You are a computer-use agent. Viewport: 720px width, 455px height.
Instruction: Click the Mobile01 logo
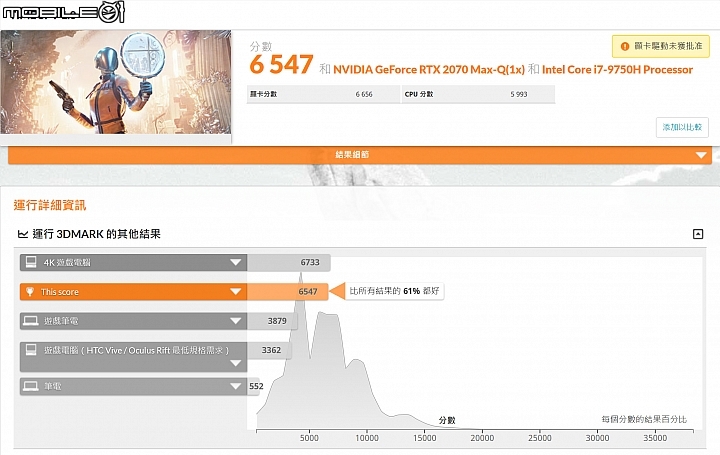[x=64, y=12]
